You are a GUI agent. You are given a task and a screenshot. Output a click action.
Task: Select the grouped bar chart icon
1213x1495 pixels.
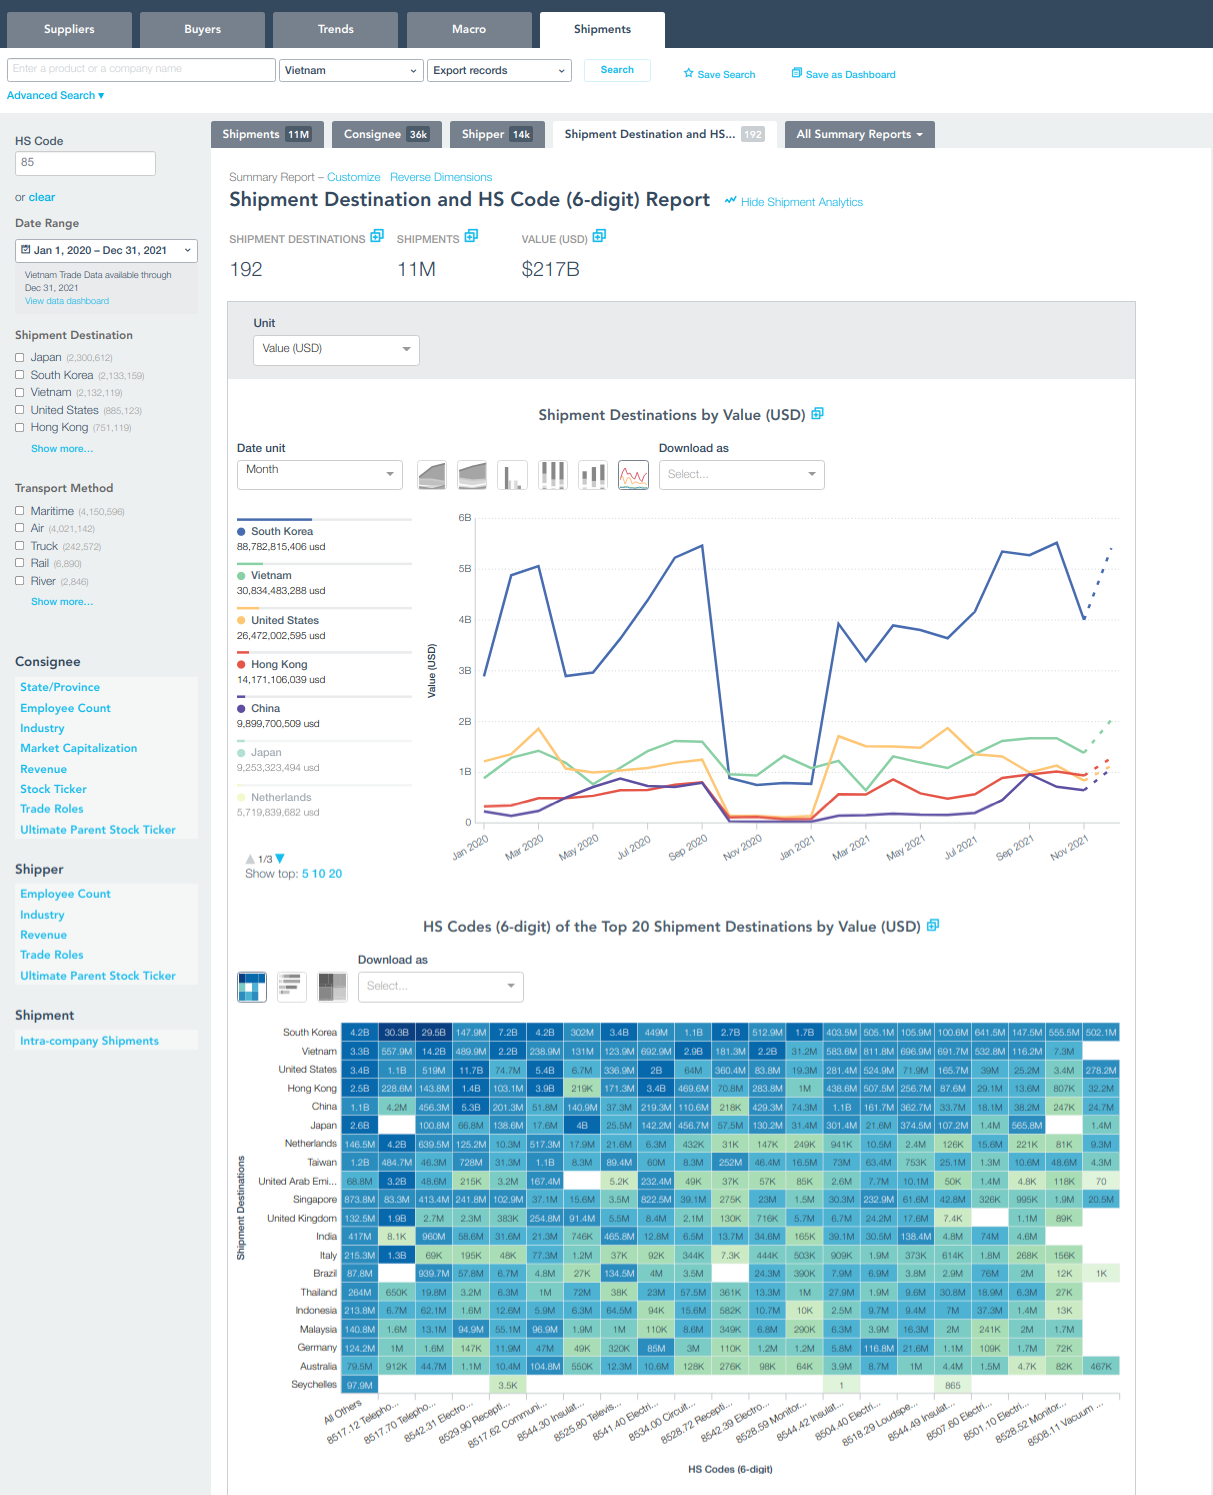(512, 475)
